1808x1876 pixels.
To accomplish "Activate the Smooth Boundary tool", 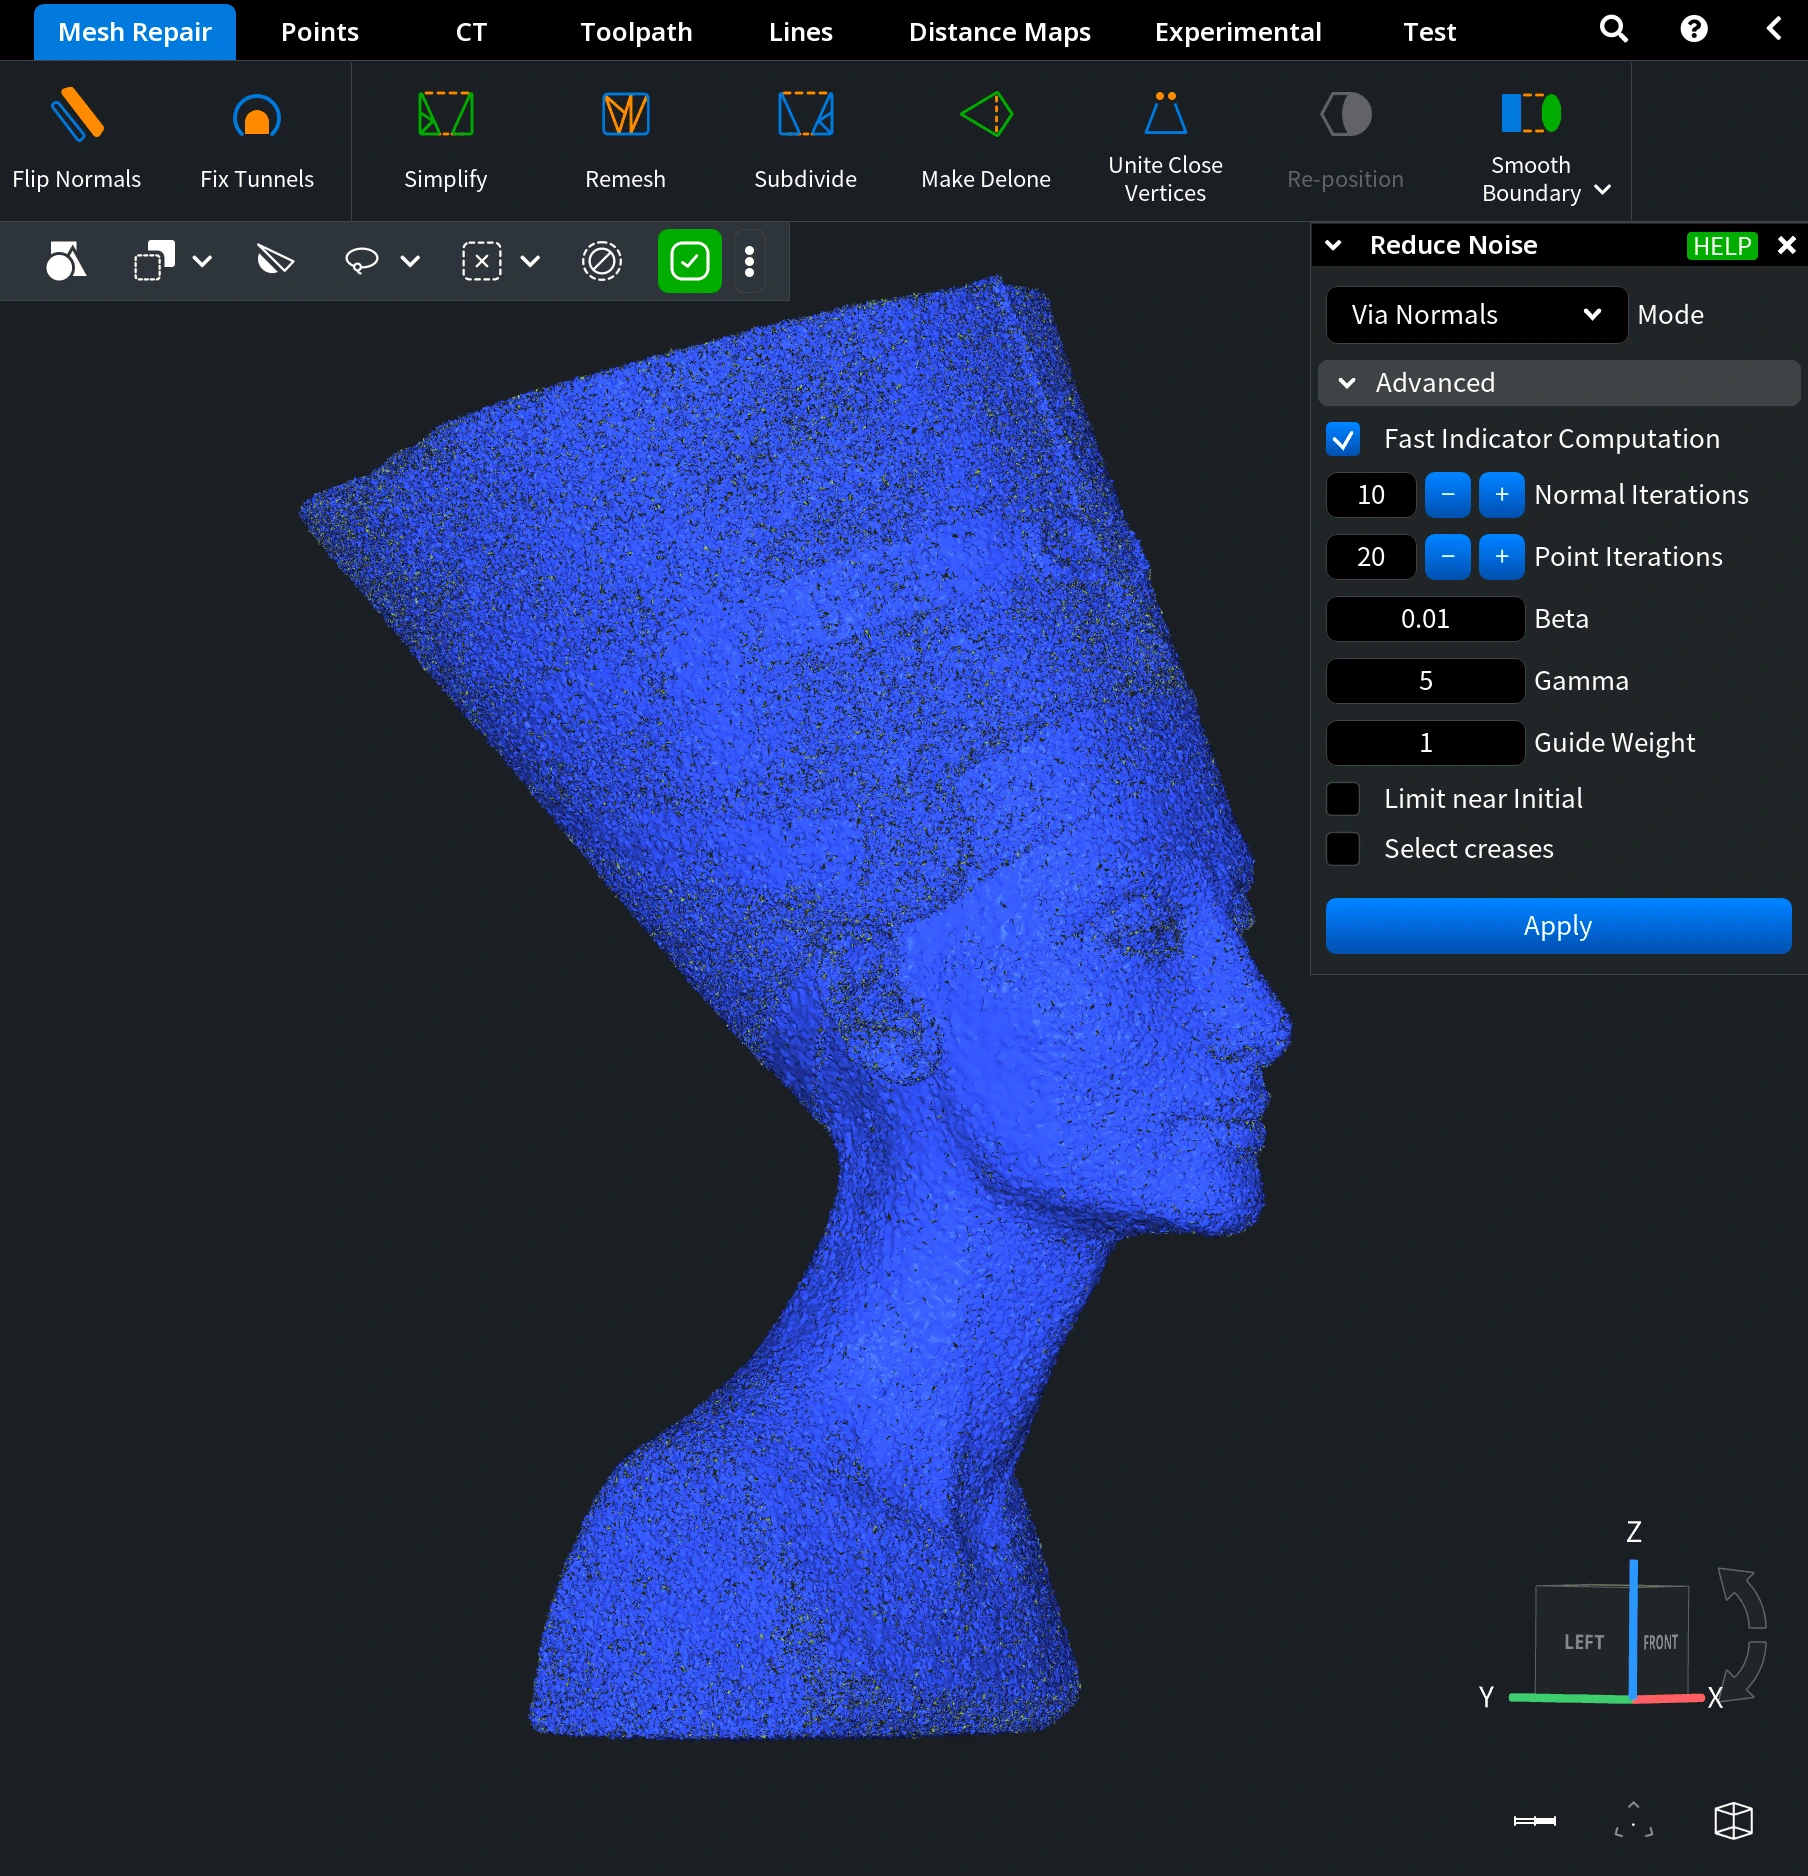I will click(x=1531, y=146).
